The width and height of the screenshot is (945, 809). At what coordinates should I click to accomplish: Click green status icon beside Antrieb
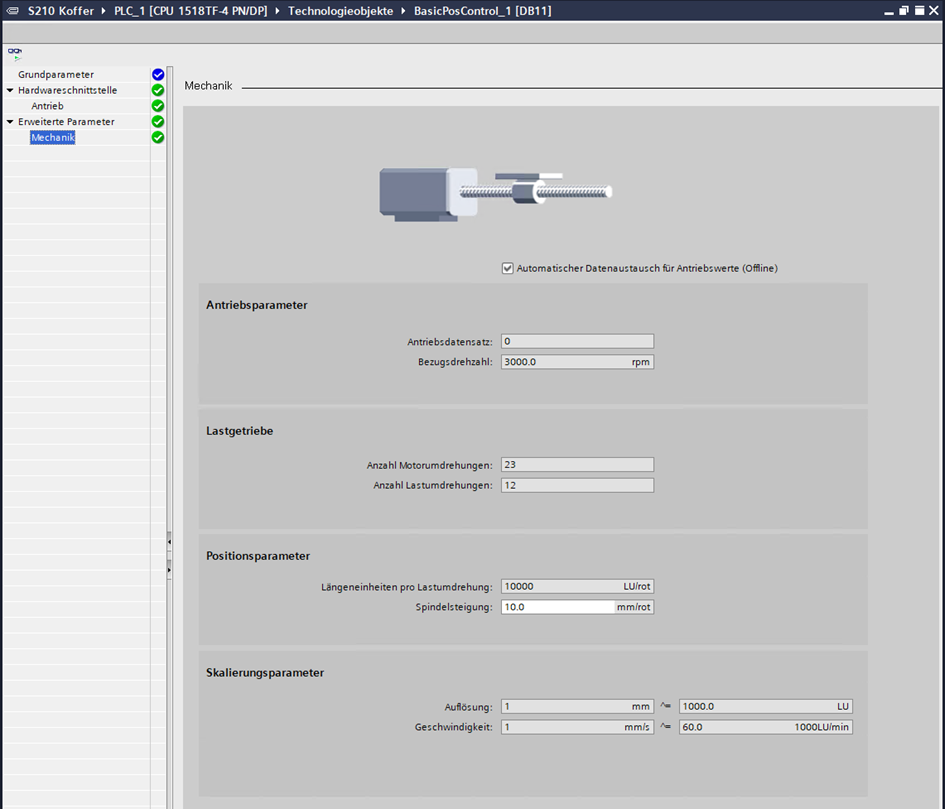[x=158, y=106]
